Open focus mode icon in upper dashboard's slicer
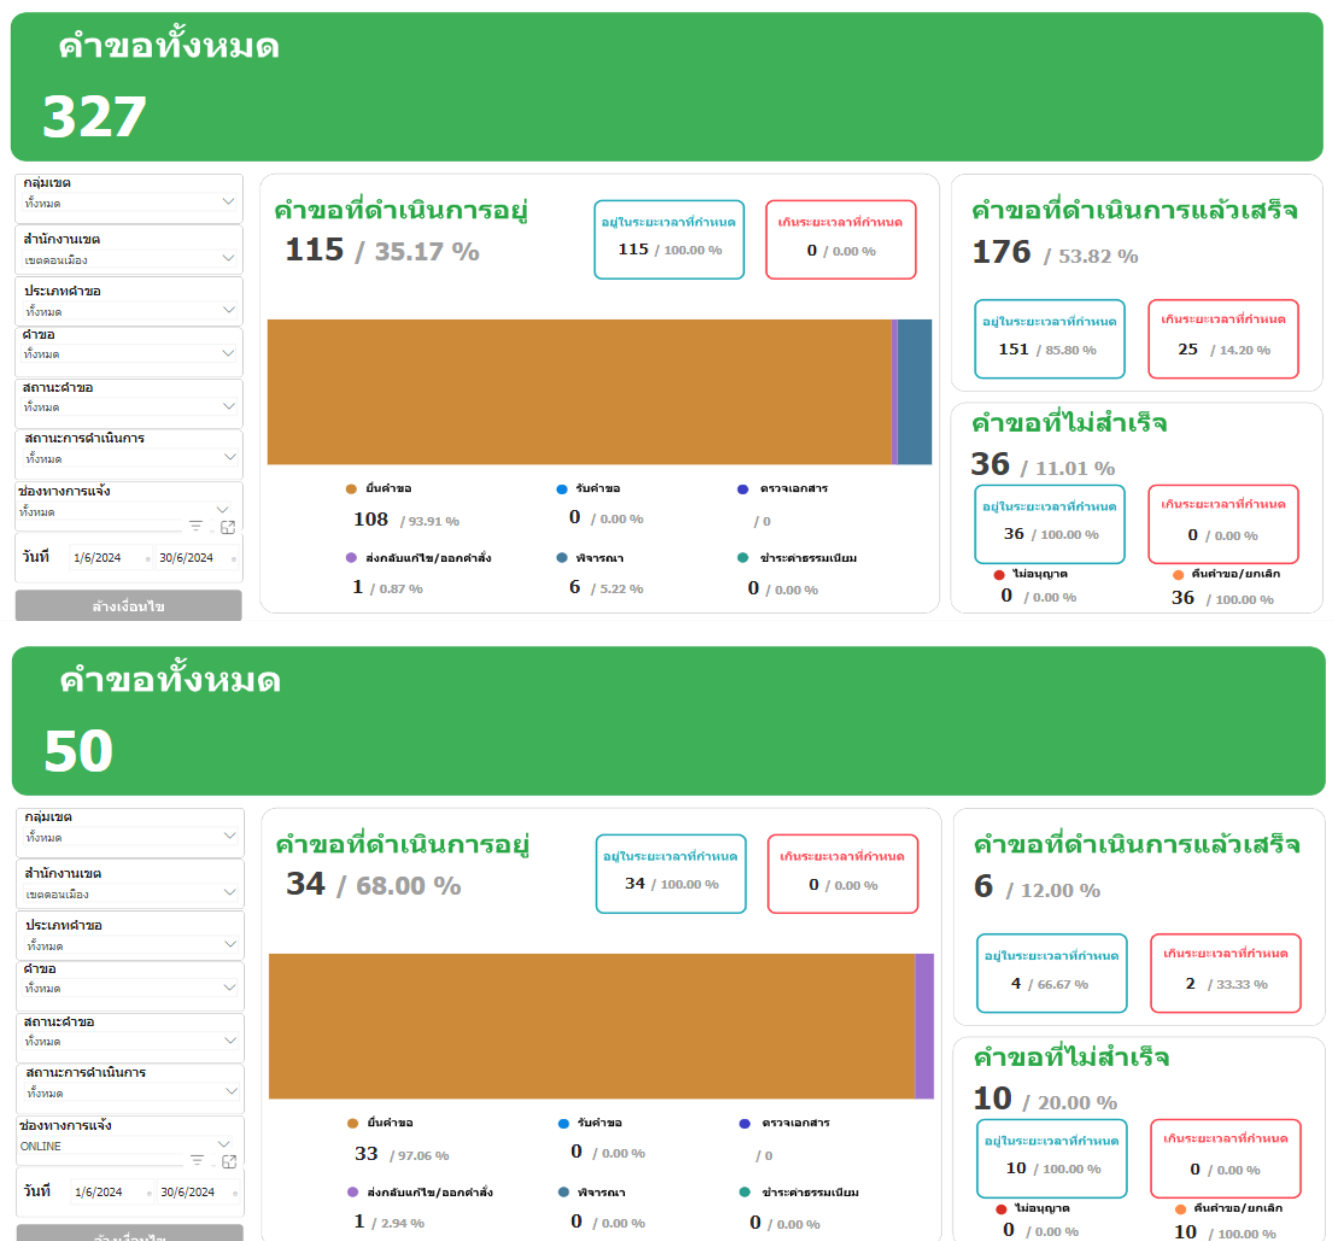This screenshot has height=1241, width=1333. [x=228, y=527]
